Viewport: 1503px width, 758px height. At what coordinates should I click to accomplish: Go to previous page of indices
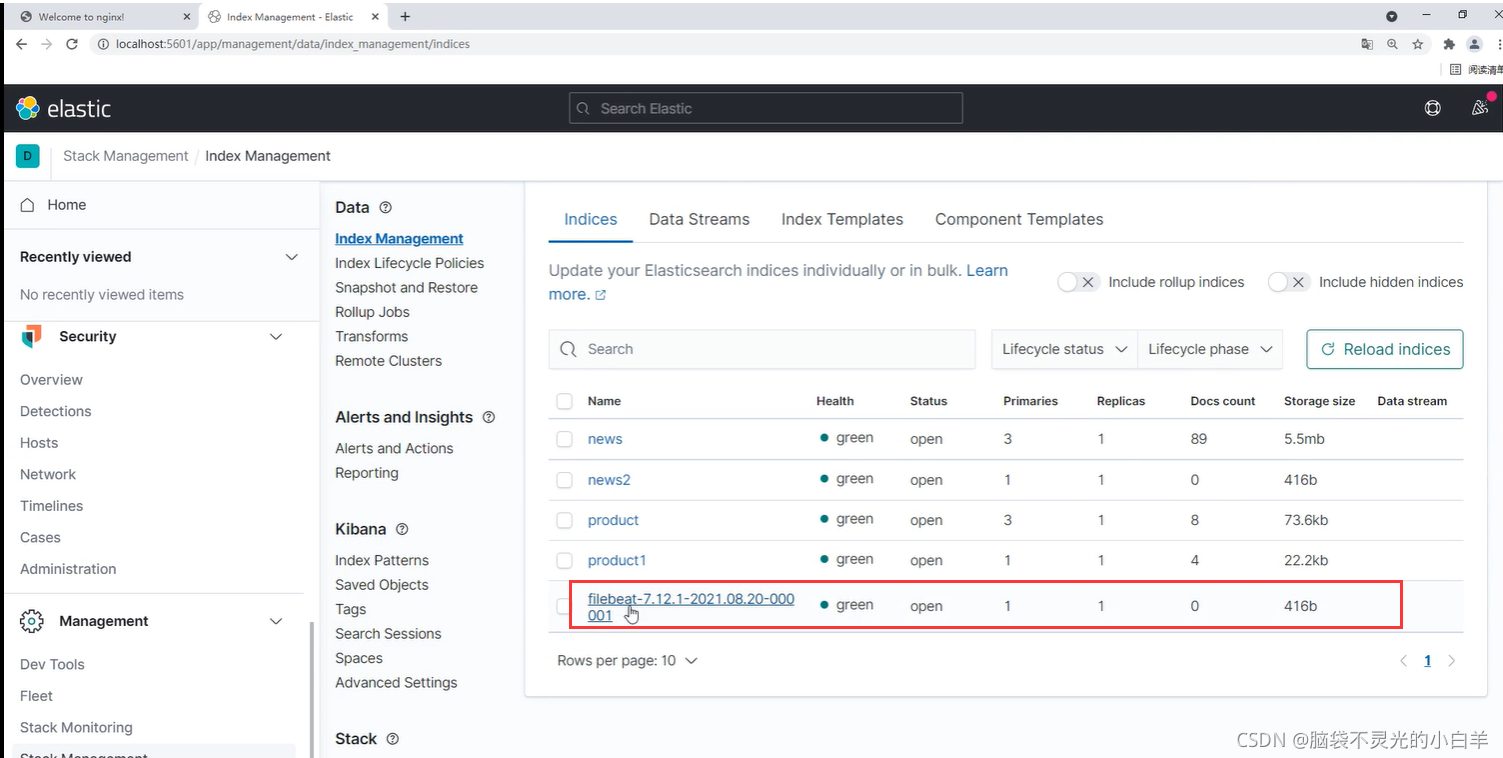click(x=1403, y=661)
